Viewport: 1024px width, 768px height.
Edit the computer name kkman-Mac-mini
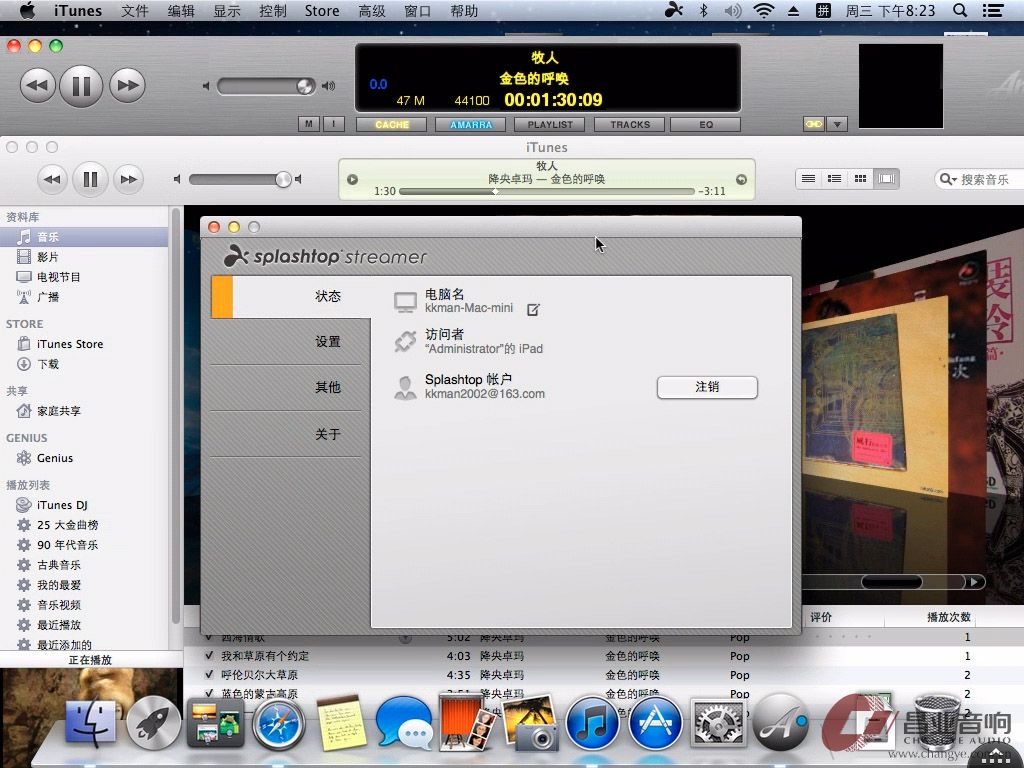coord(533,310)
